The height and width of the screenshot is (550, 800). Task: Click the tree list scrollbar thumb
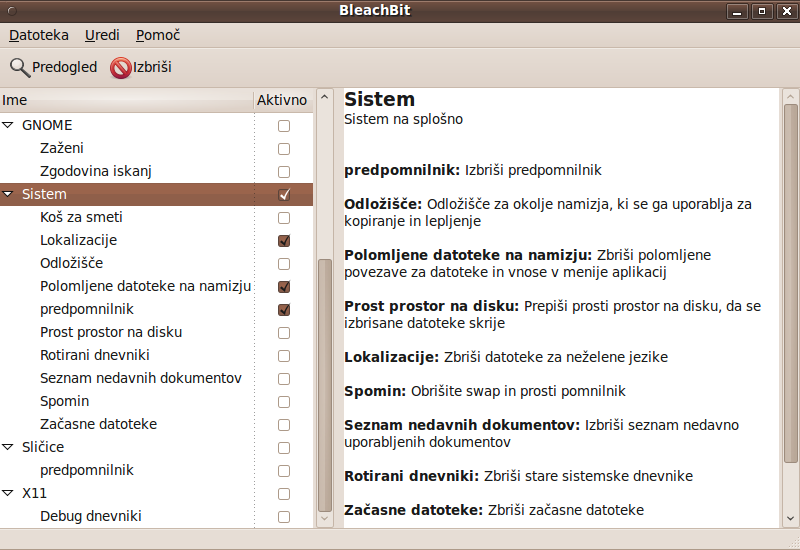pos(324,385)
